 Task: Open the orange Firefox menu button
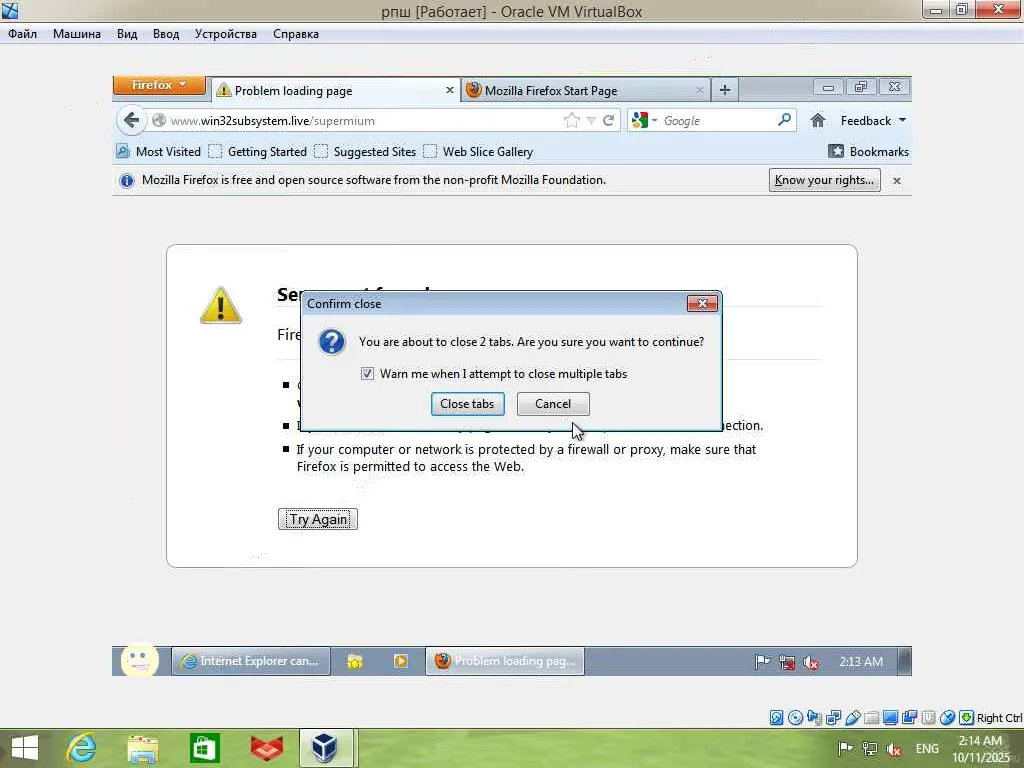[159, 85]
